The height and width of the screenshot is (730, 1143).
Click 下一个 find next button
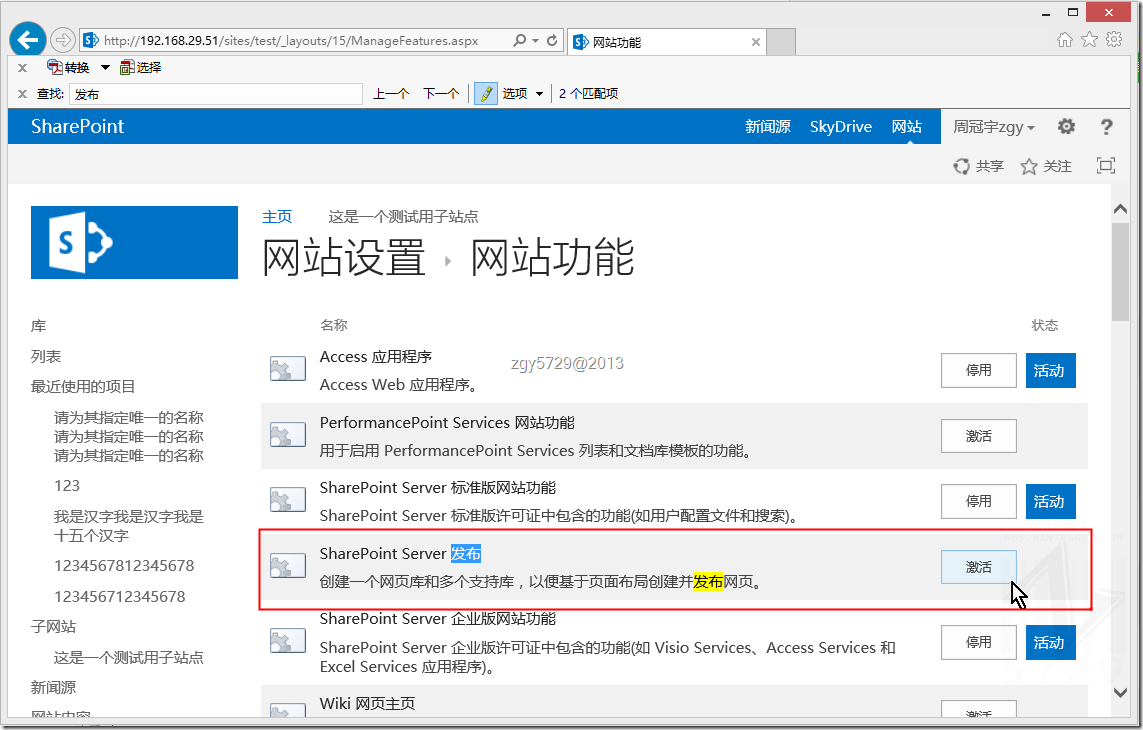click(441, 93)
